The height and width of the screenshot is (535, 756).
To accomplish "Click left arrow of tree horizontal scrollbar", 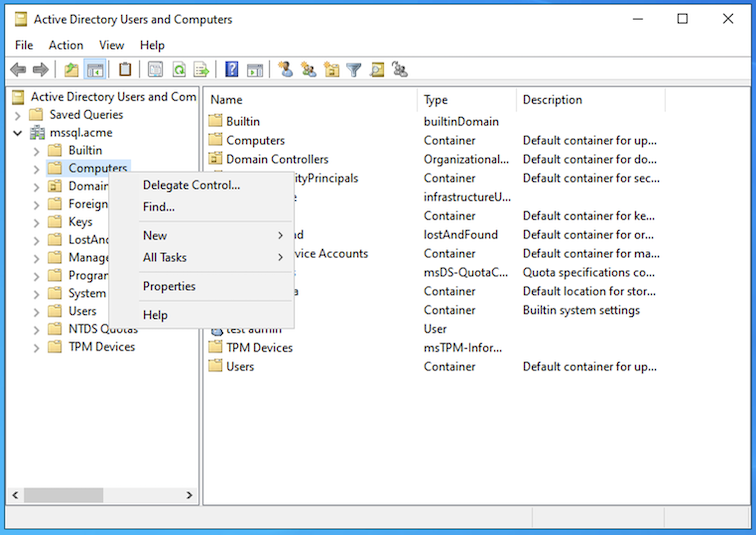I will (15, 495).
